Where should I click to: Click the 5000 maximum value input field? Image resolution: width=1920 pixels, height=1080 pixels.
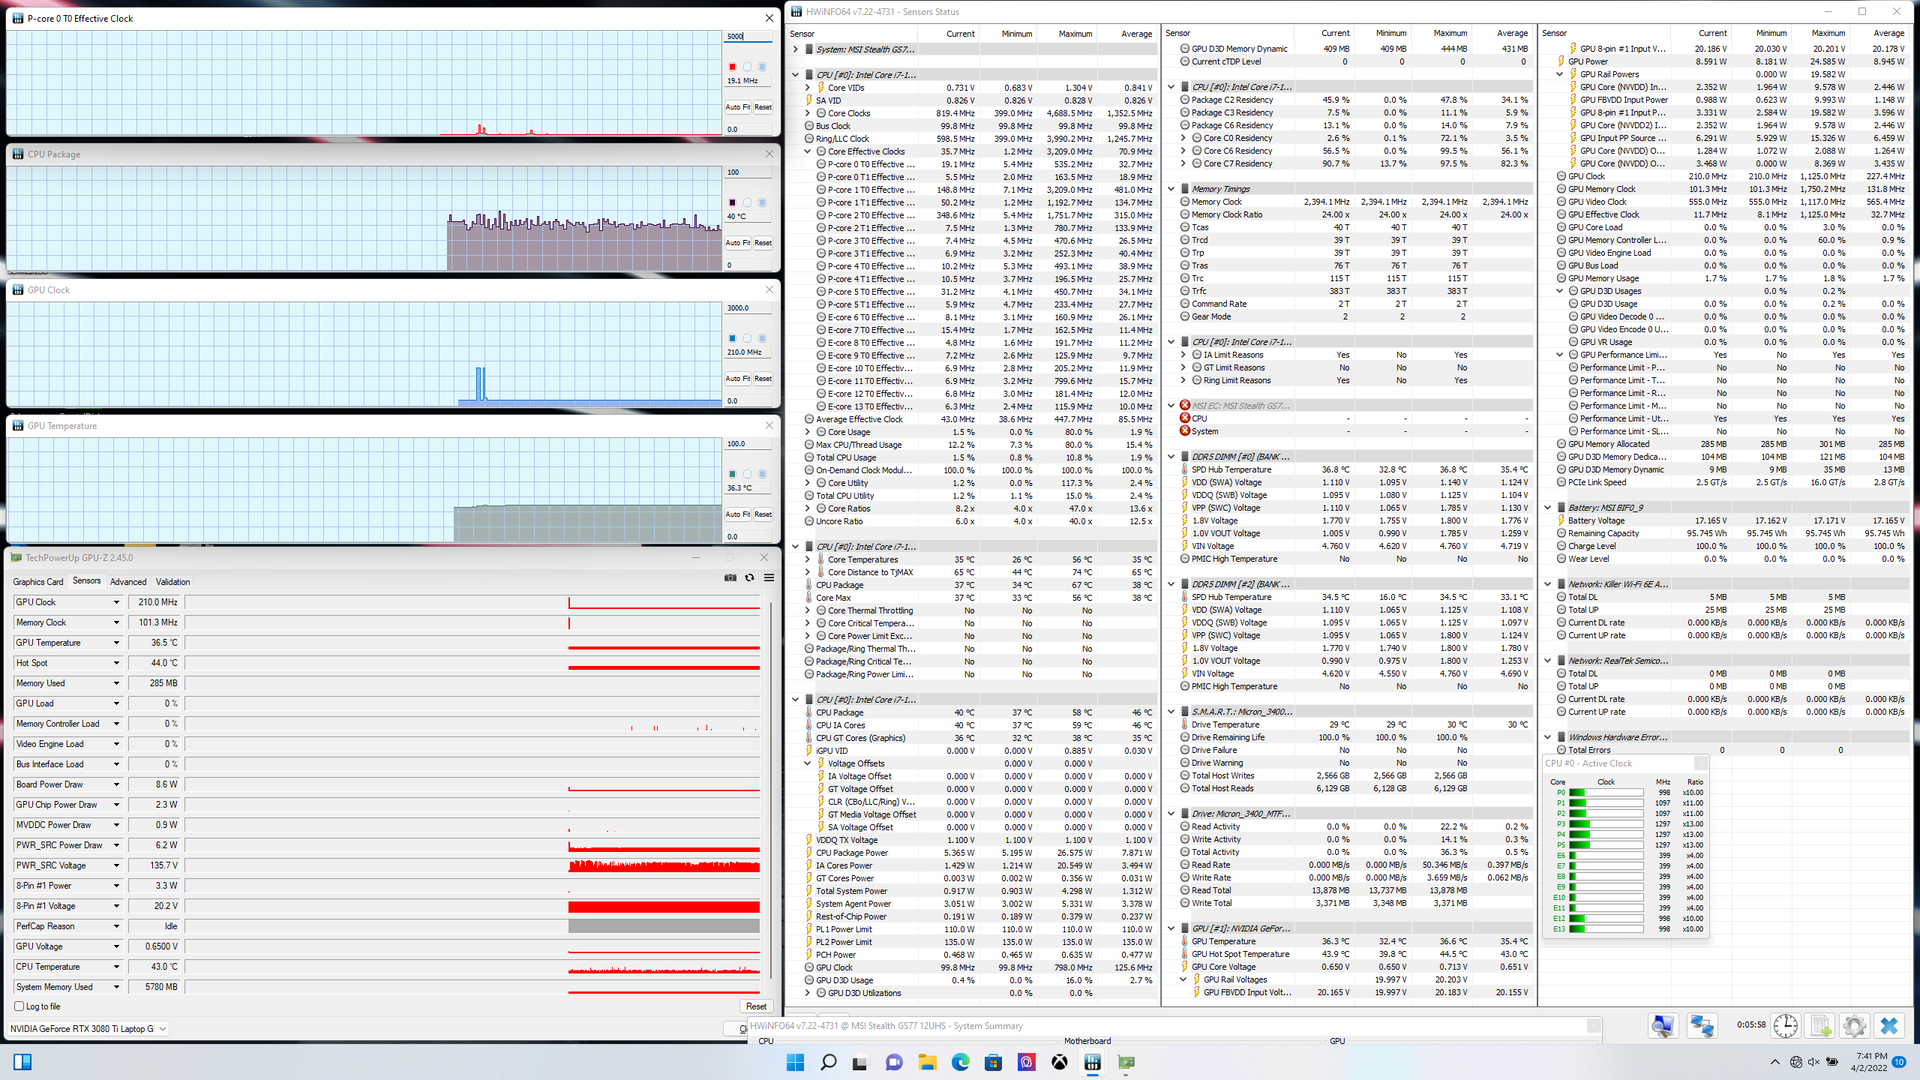click(x=747, y=36)
